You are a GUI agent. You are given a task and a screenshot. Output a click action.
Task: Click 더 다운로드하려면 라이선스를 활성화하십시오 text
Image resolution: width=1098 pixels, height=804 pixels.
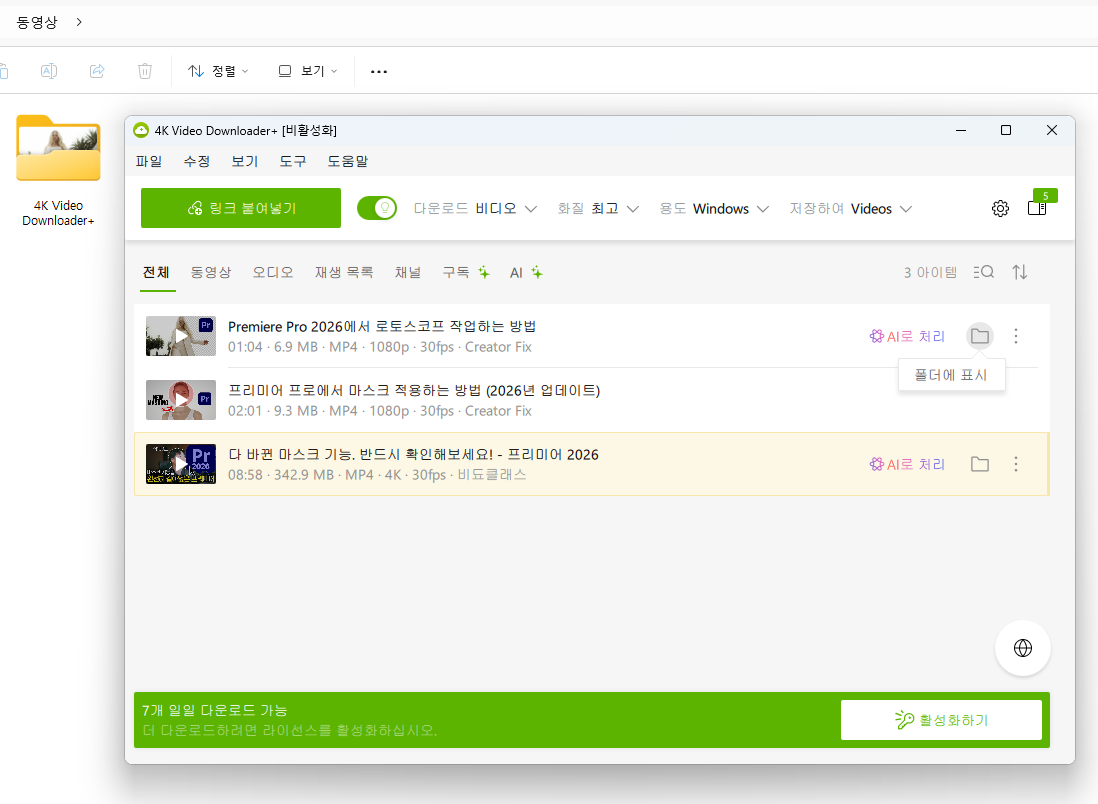[290, 730]
